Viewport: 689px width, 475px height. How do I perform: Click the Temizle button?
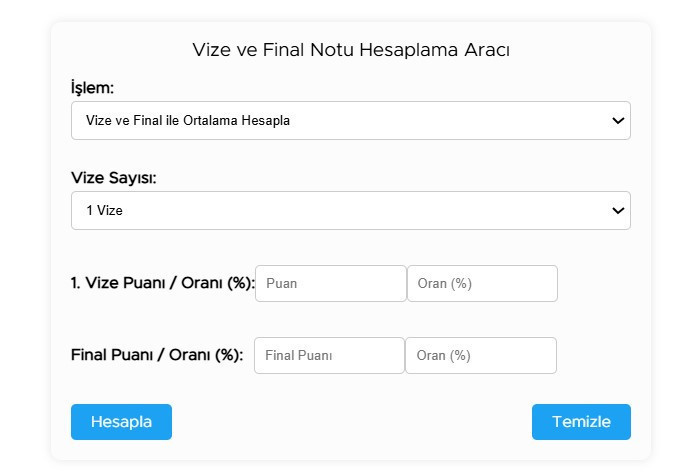(x=581, y=422)
